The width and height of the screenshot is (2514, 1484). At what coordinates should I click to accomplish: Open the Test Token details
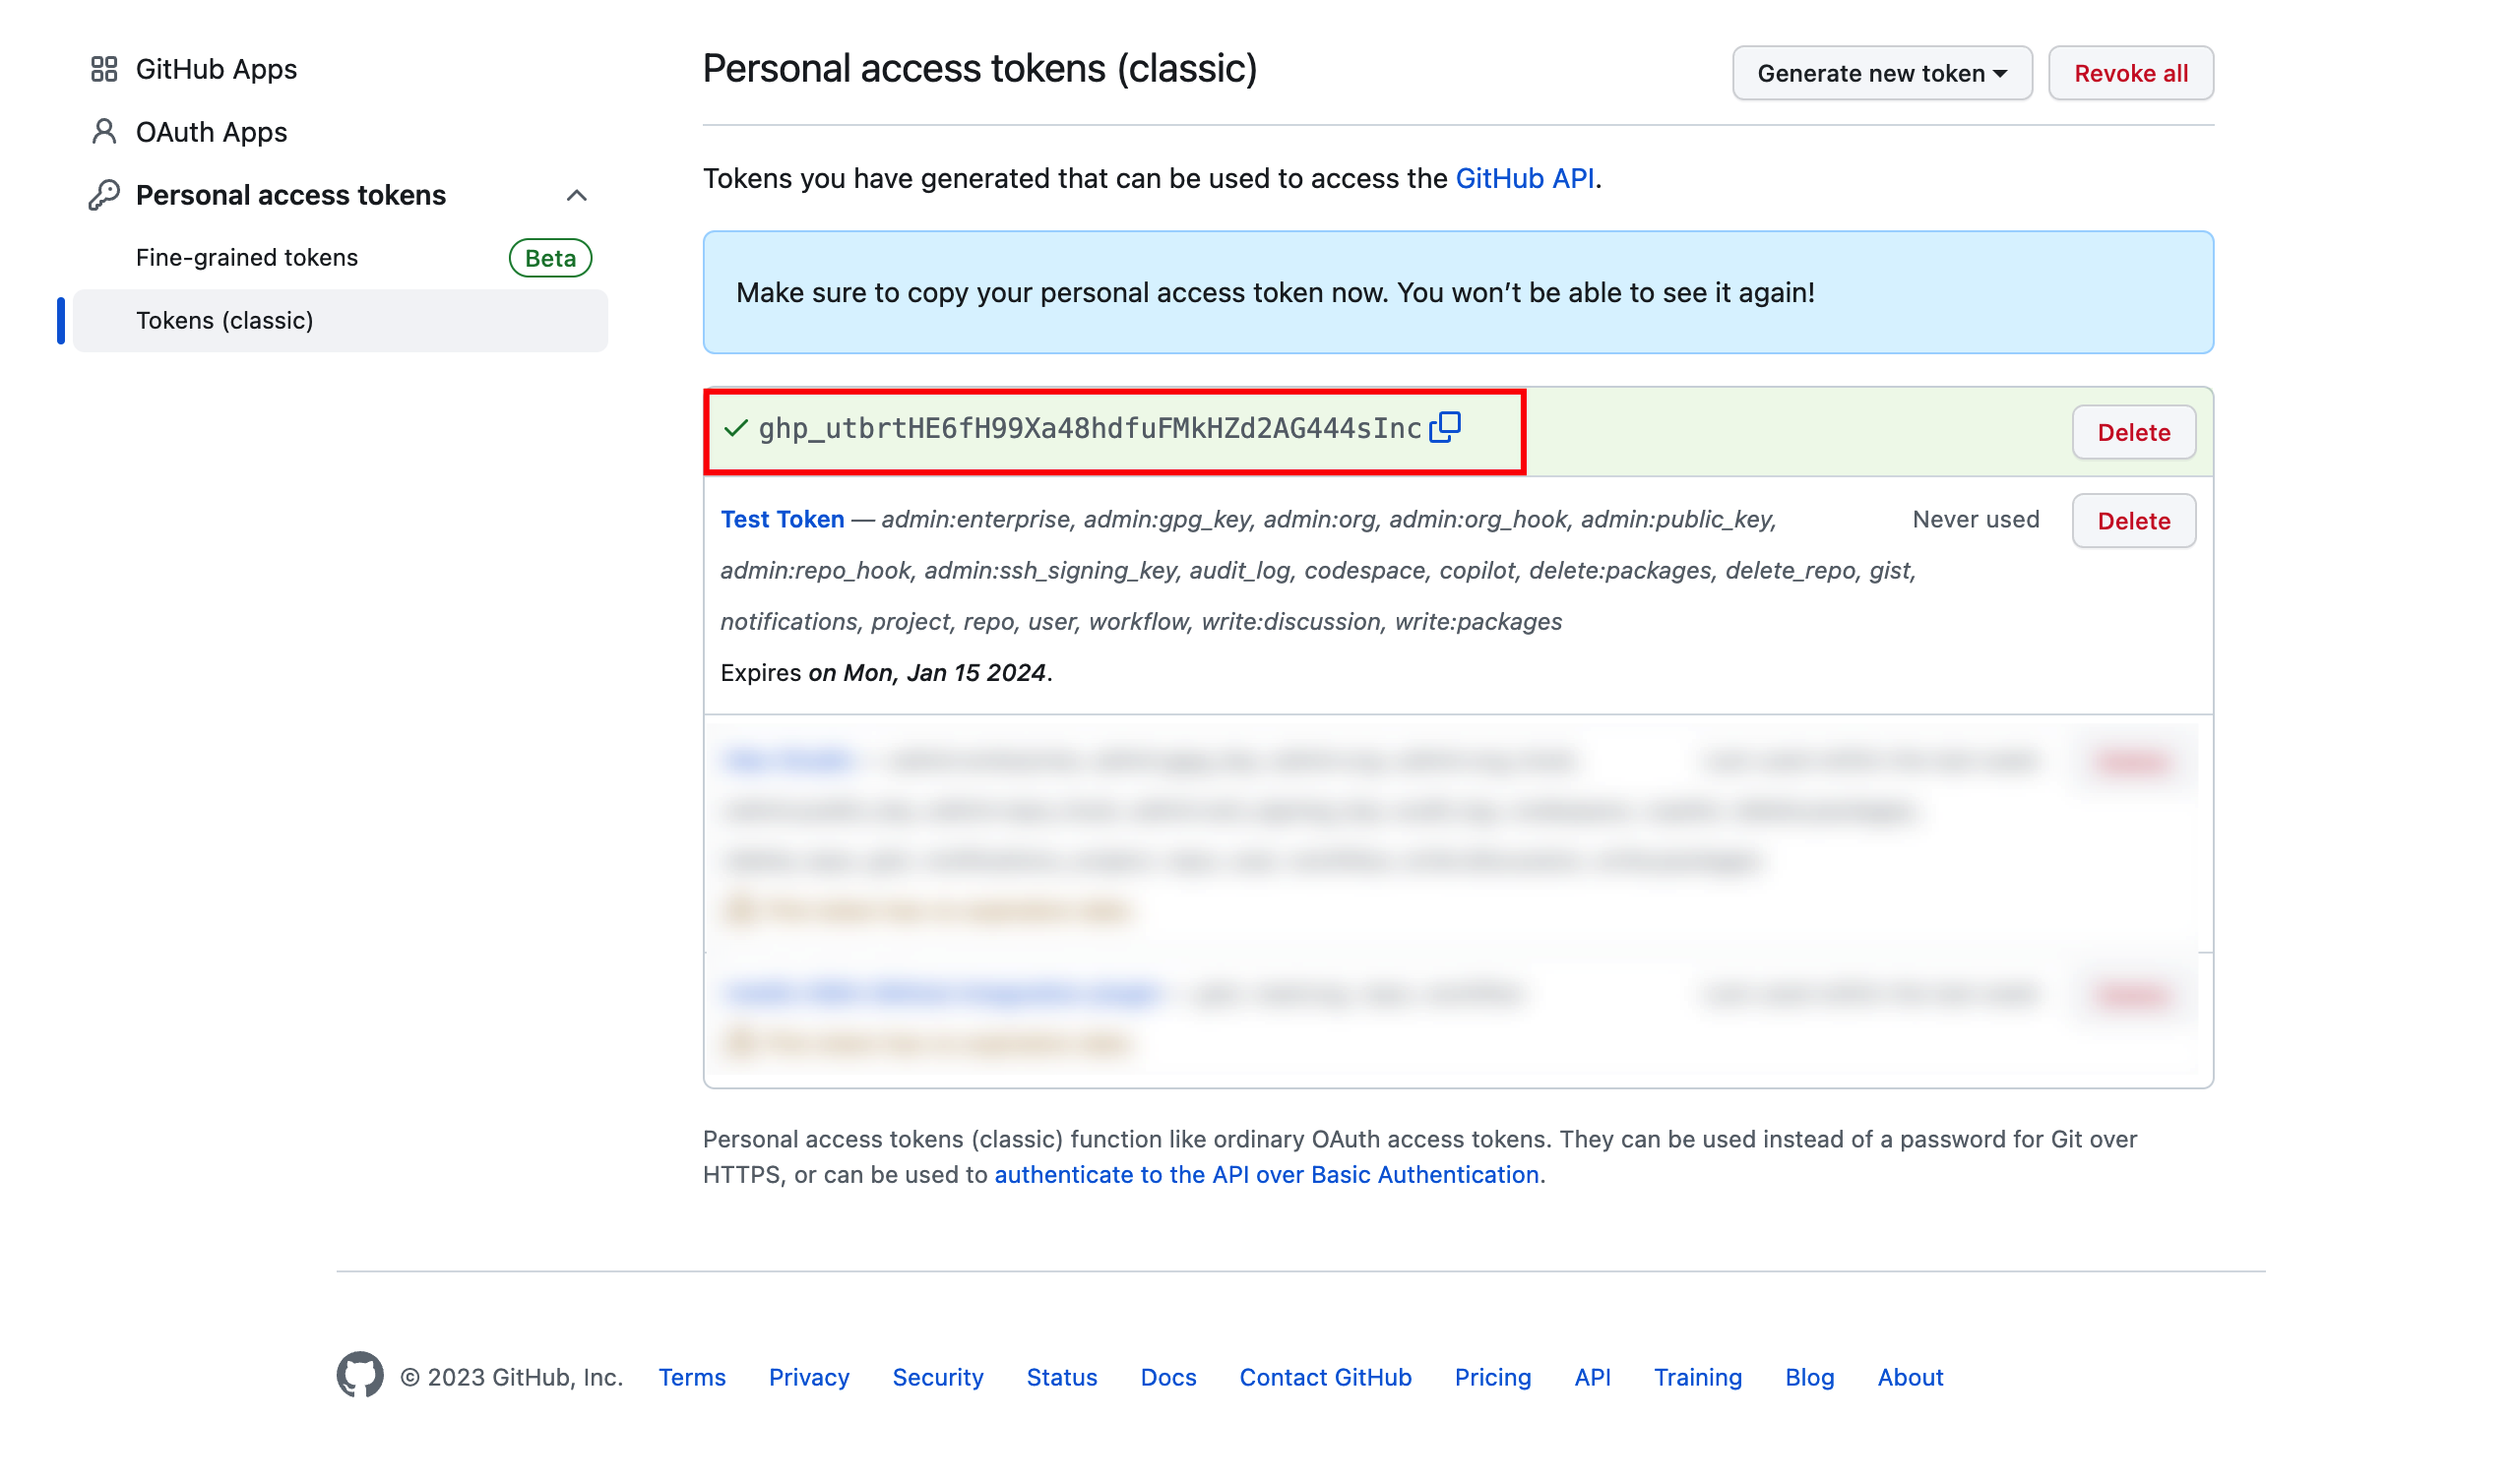[x=782, y=519]
